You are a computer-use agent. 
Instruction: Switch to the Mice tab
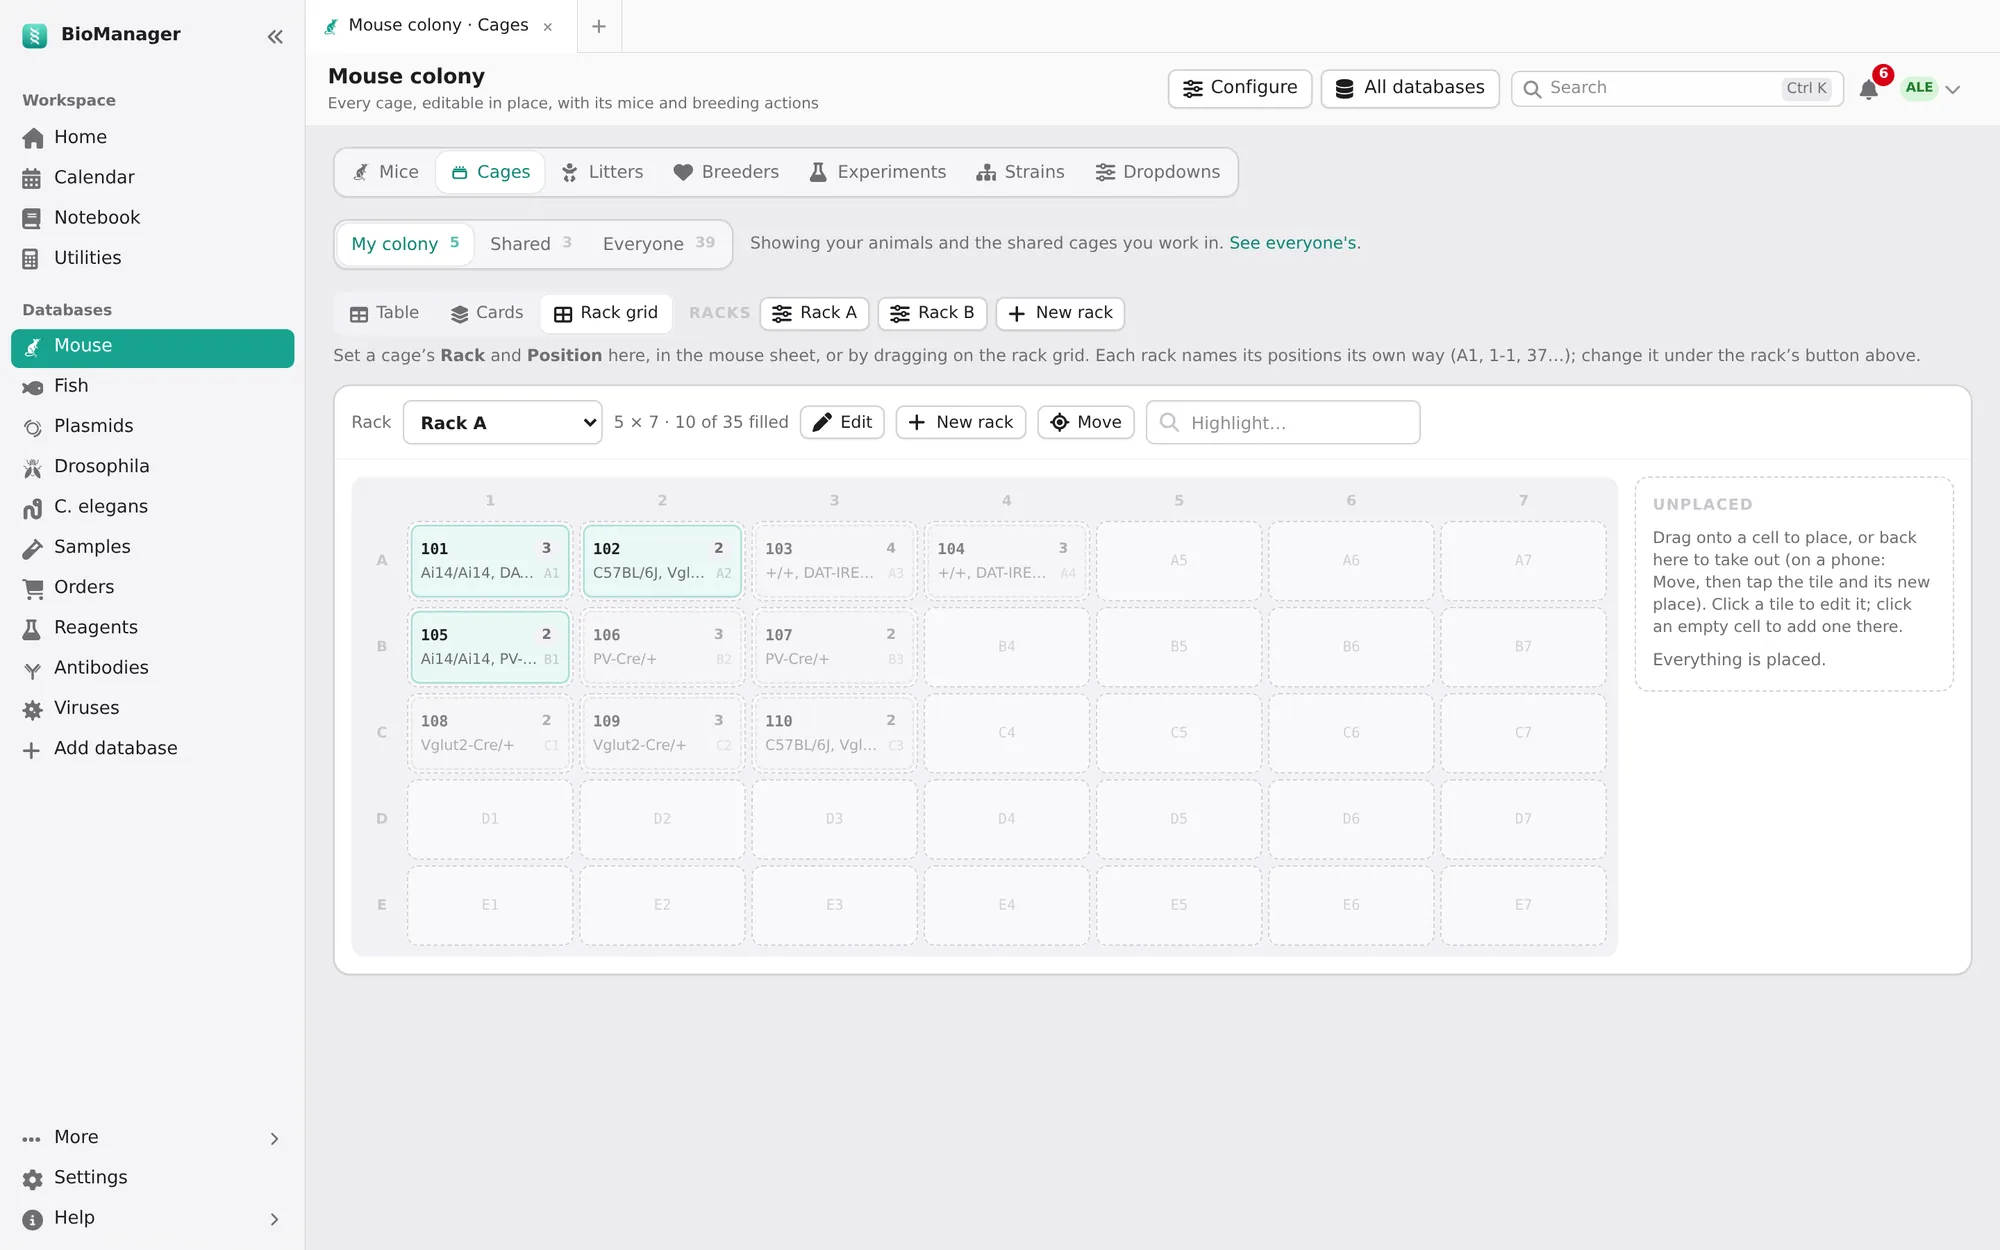(x=386, y=172)
